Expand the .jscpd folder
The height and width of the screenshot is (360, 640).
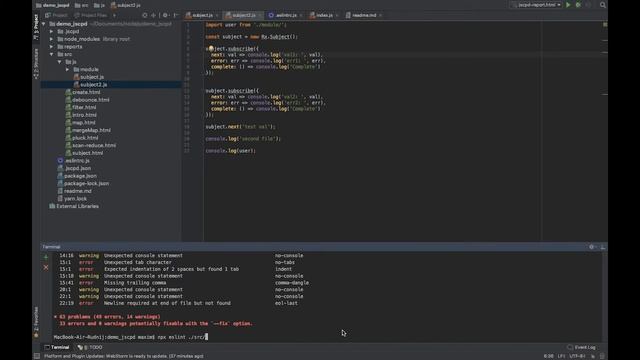point(51,31)
